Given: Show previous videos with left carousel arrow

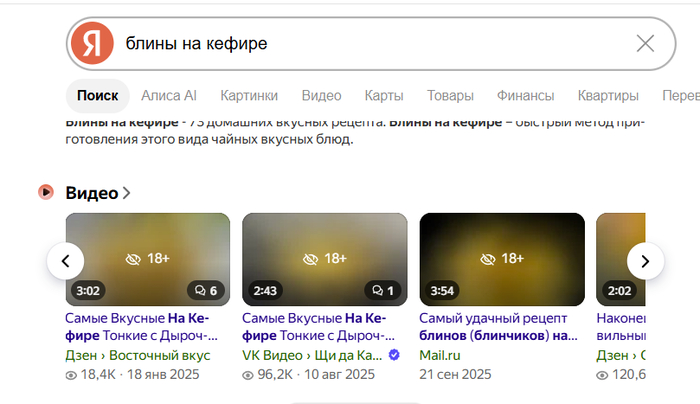Looking at the screenshot, I should click(x=66, y=261).
